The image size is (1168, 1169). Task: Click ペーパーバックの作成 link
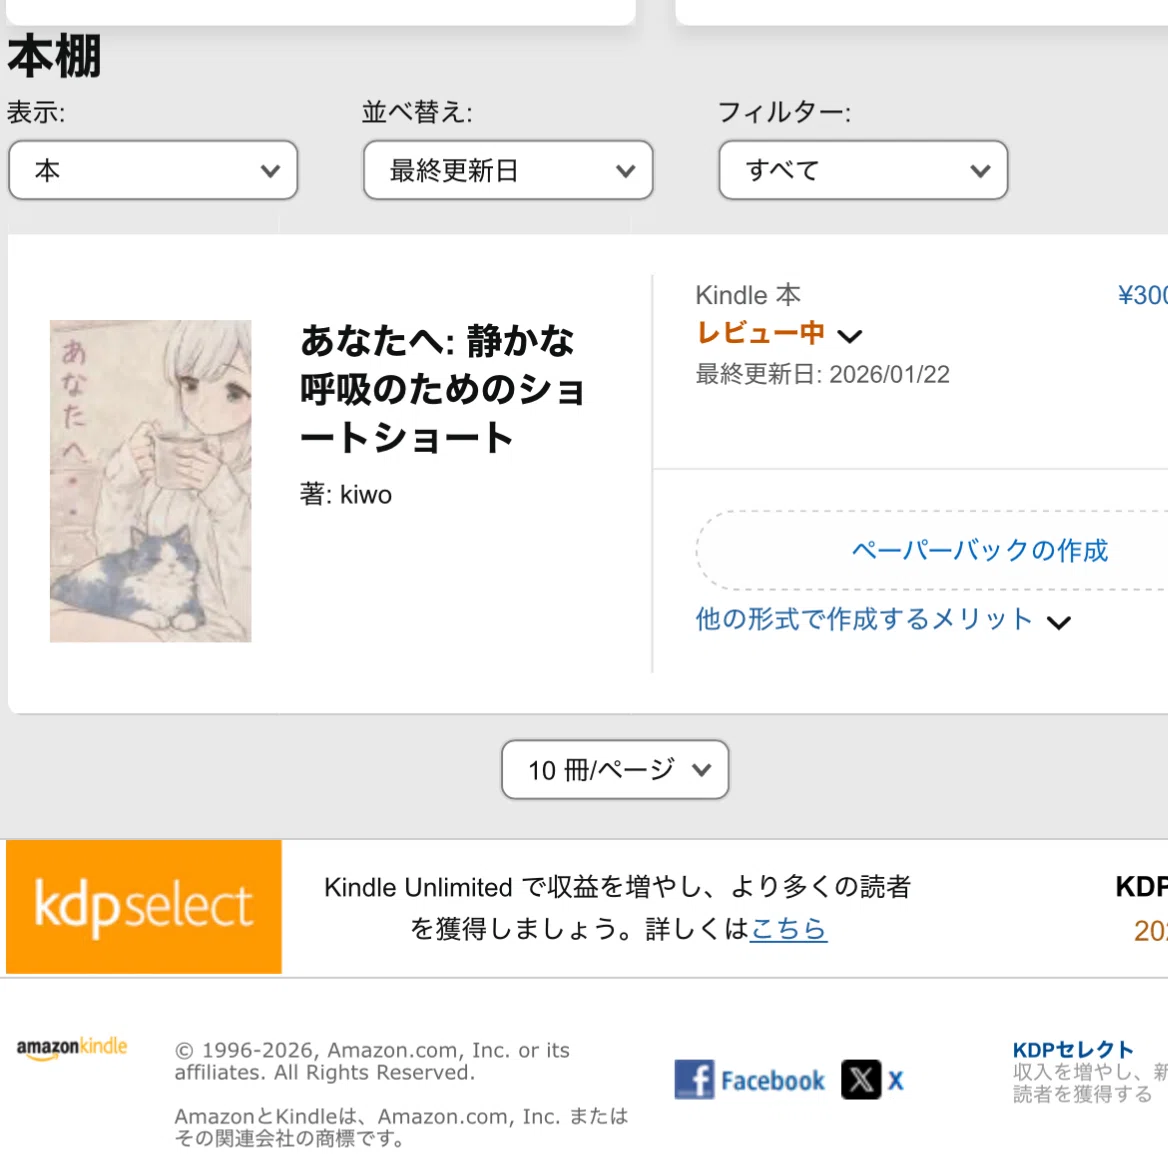(979, 550)
